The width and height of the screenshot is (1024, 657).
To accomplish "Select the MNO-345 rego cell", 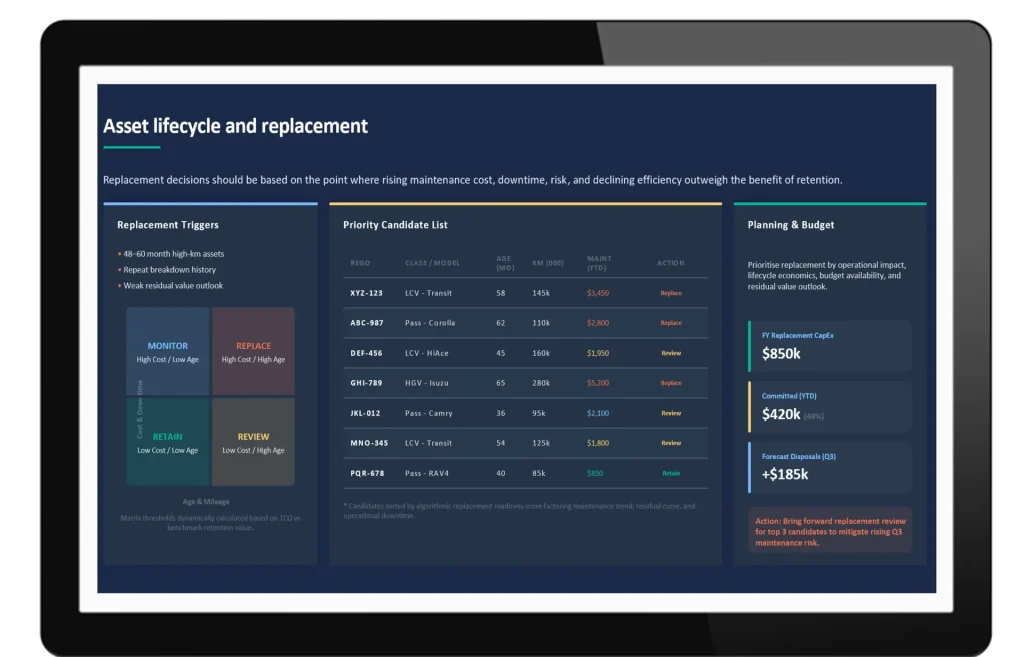I will 369,443.
